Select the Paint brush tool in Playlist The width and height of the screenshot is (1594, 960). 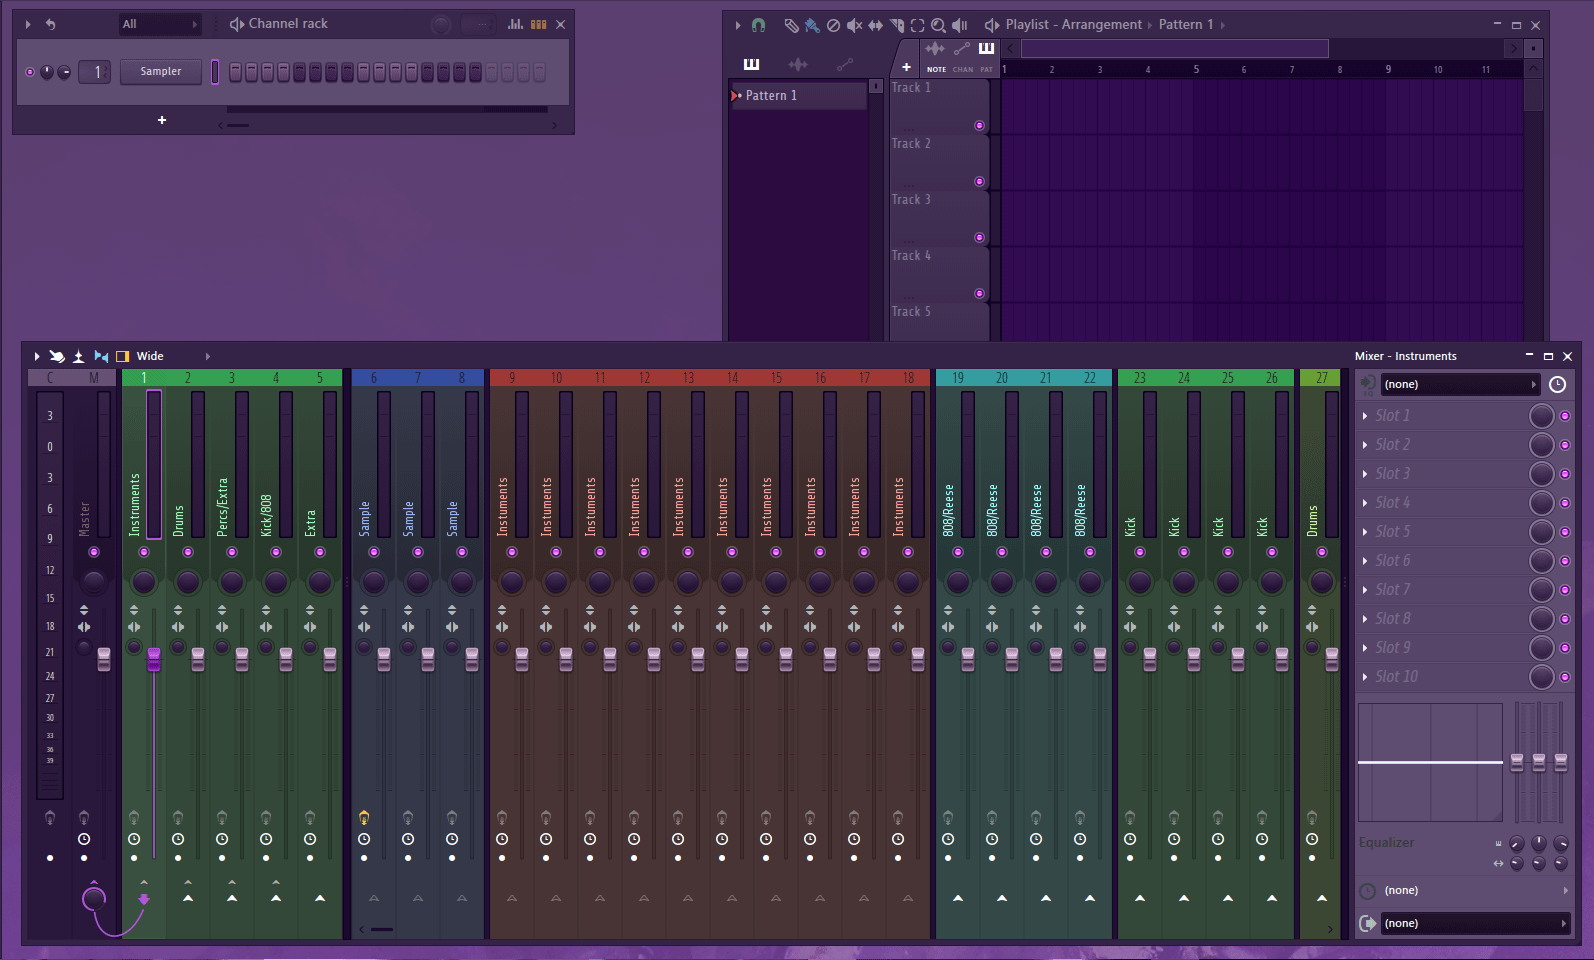[812, 25]
